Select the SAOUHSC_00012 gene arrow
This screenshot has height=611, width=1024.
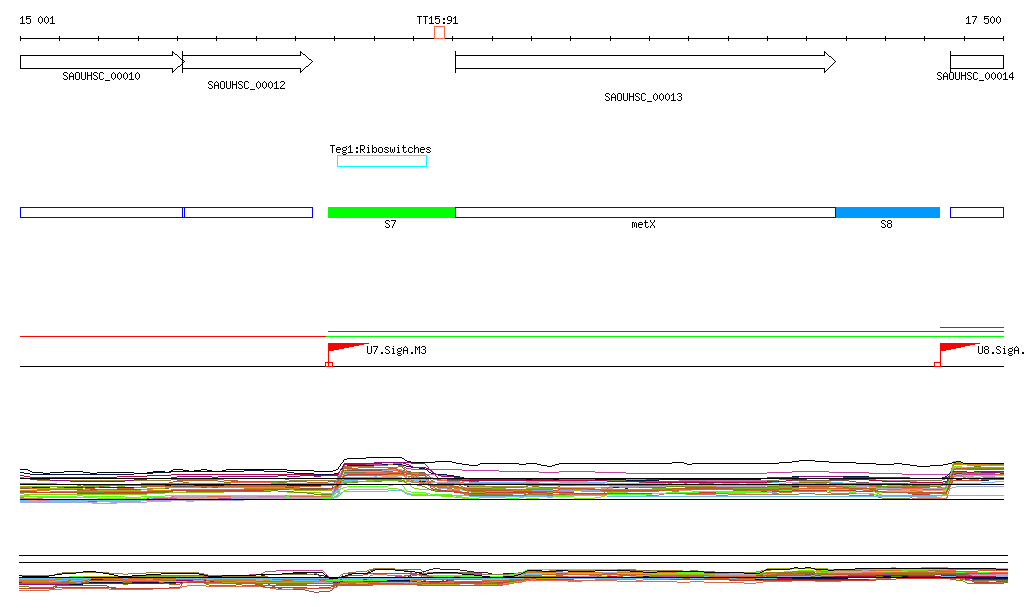[x=247, y=62]
